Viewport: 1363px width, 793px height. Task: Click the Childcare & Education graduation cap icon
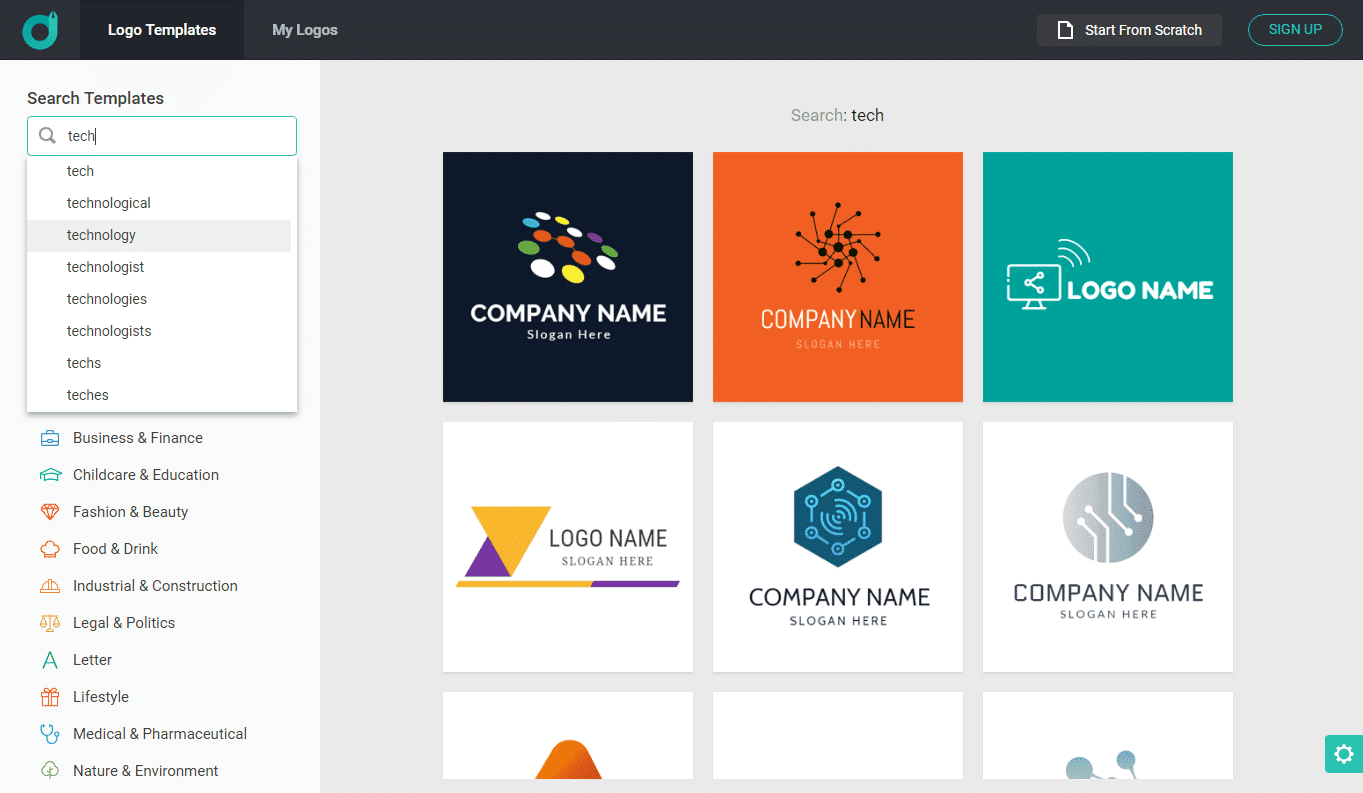pyautogui.click(x=49, y=475)
